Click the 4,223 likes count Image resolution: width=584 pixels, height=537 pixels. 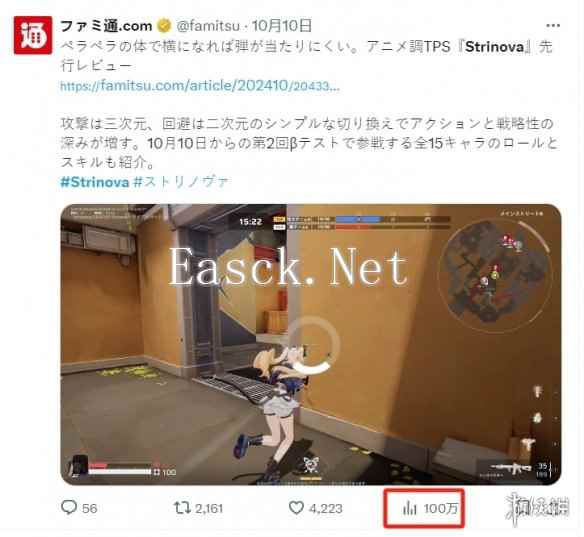pyautogui.click(x=326, y=508)
